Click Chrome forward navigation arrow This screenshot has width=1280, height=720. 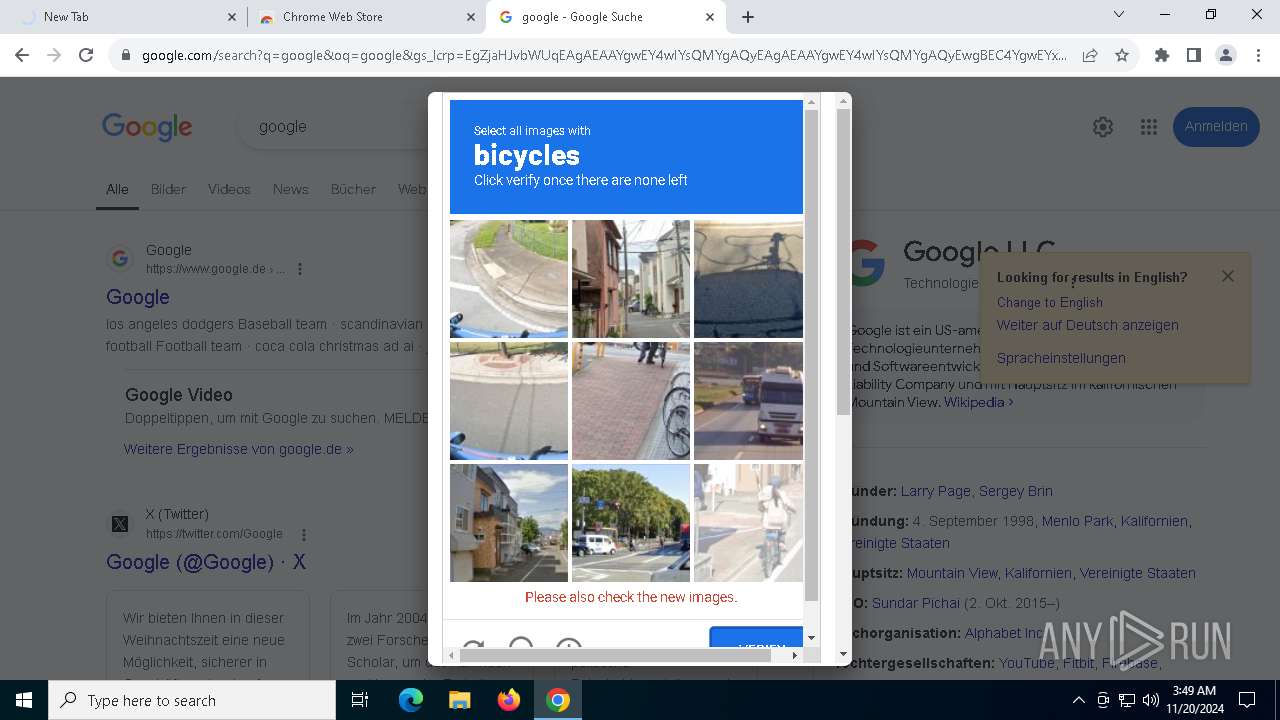54,55
